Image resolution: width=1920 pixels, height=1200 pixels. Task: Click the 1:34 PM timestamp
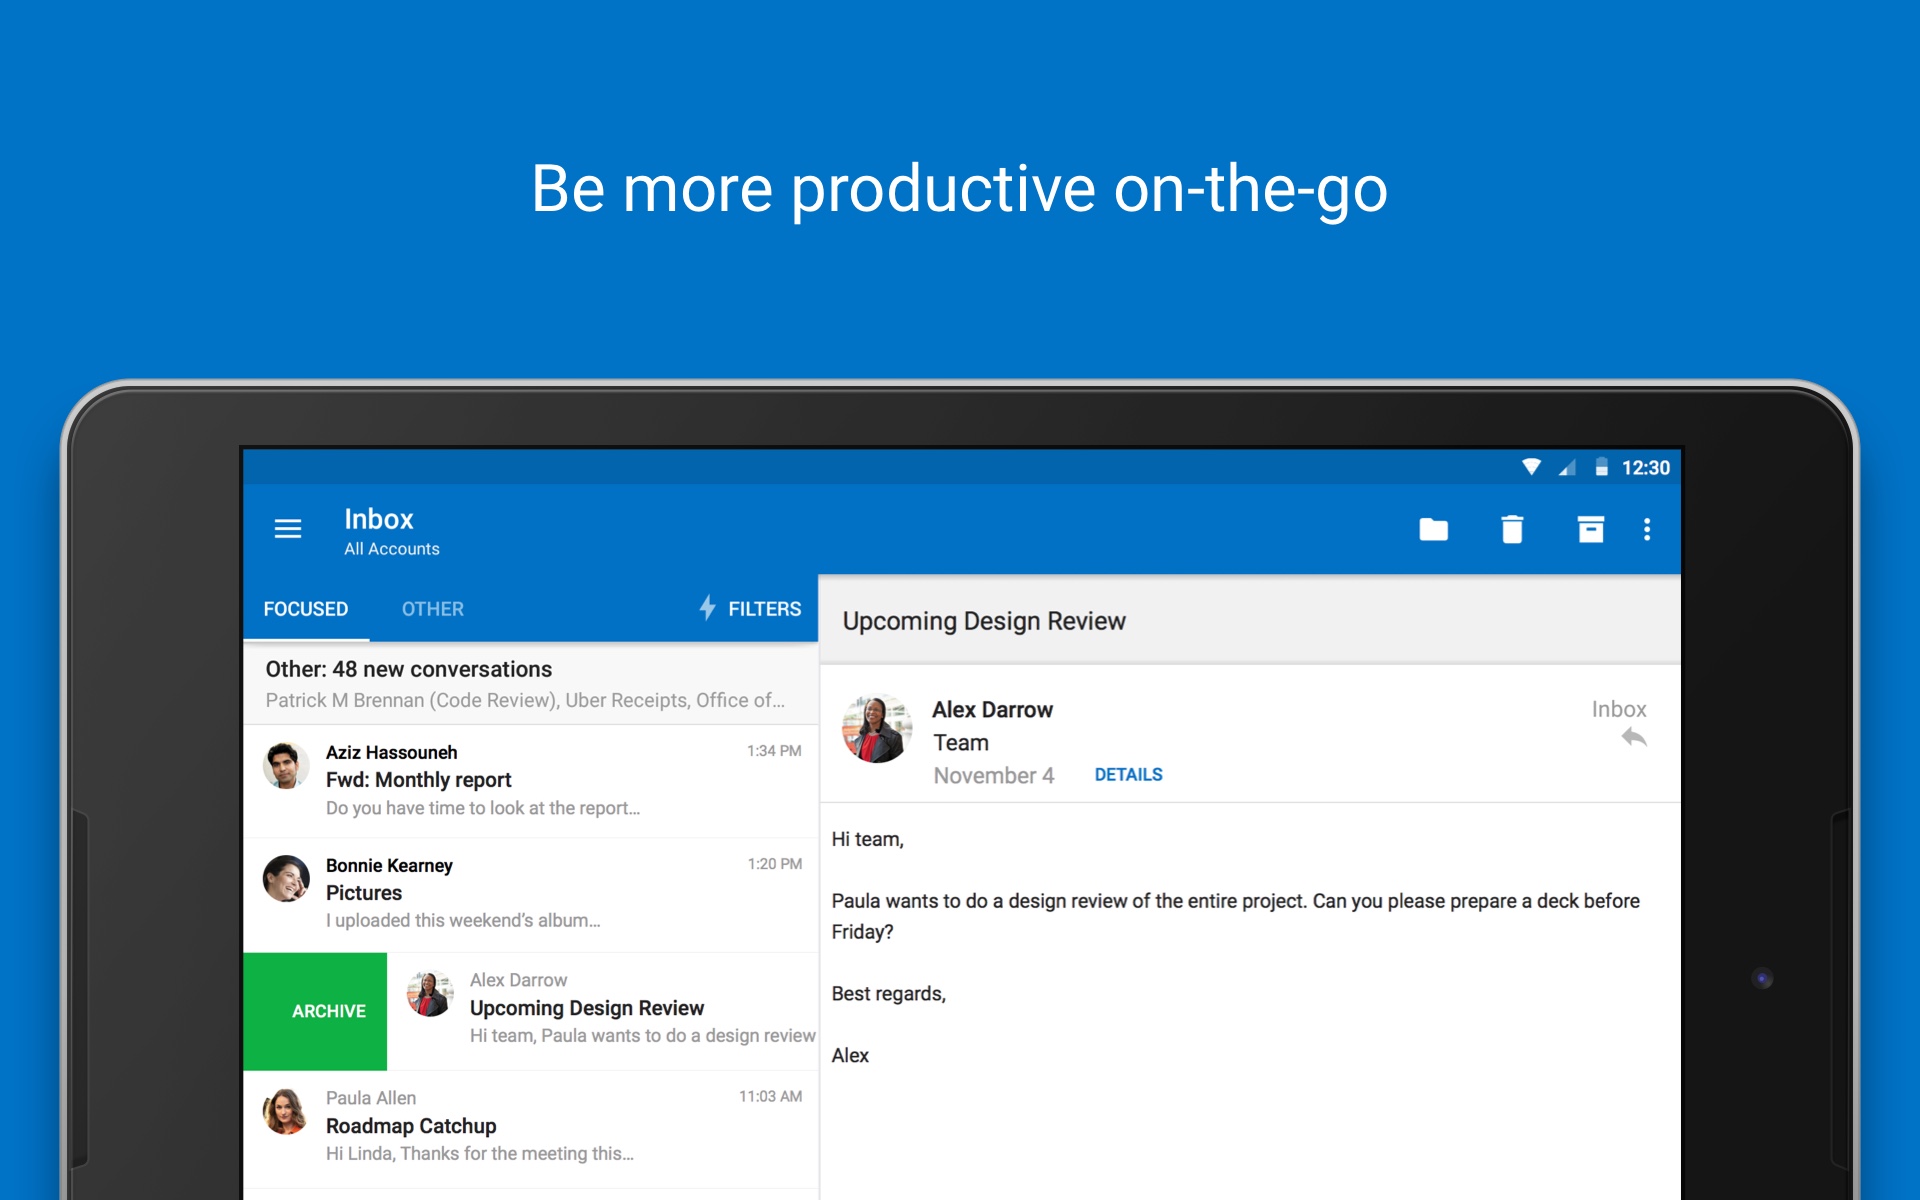coord(774,751)
